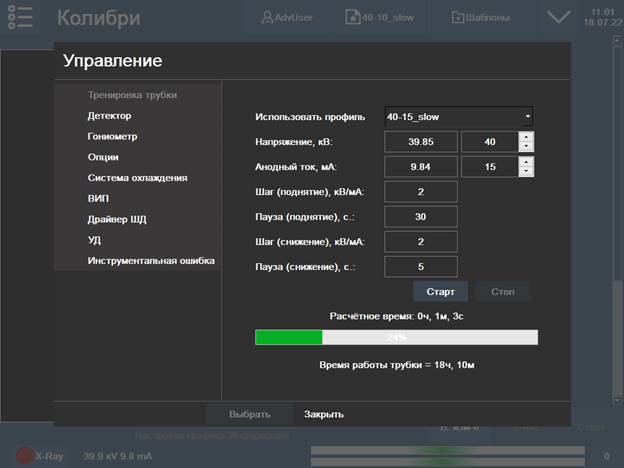Open the Использовать профиль dropdown
The image size is (624, 468).
tap(459, 116)
